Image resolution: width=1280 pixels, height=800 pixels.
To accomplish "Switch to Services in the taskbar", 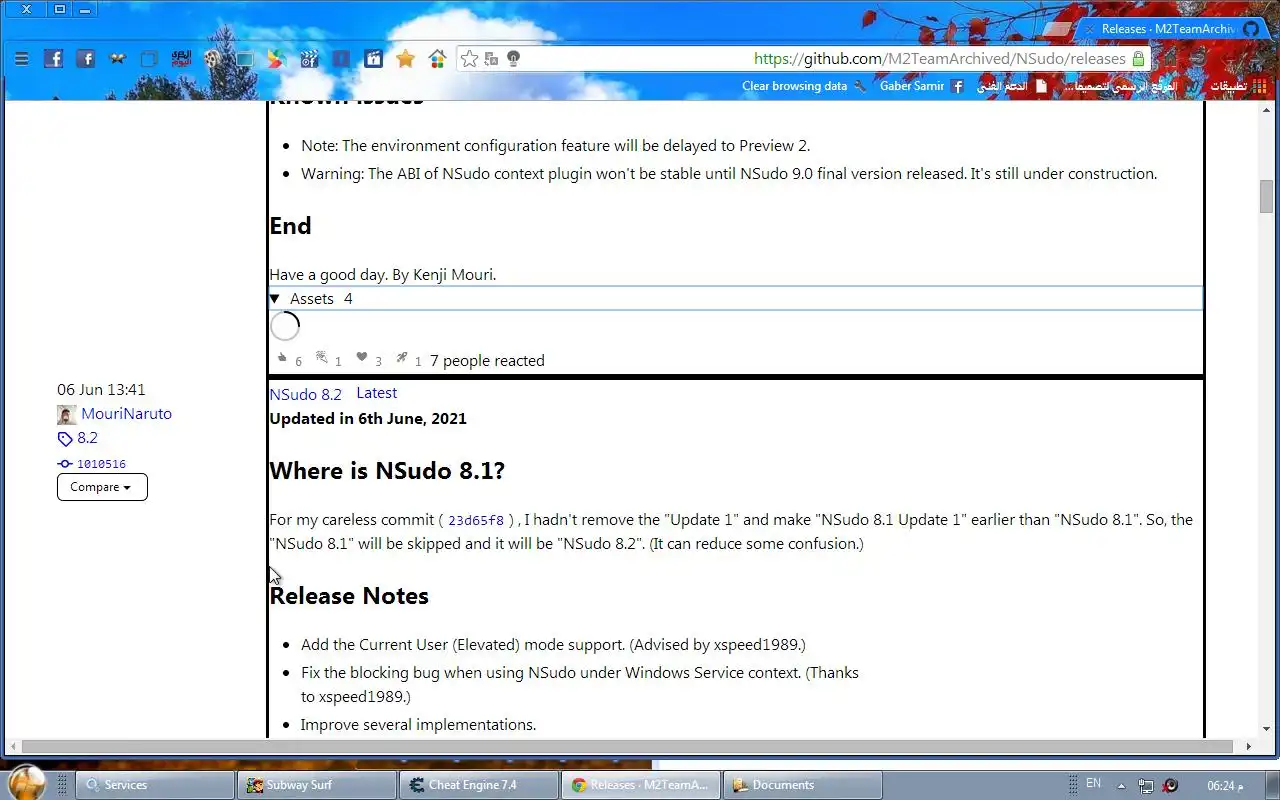I will pyautogui.click(x=153, y=785).
